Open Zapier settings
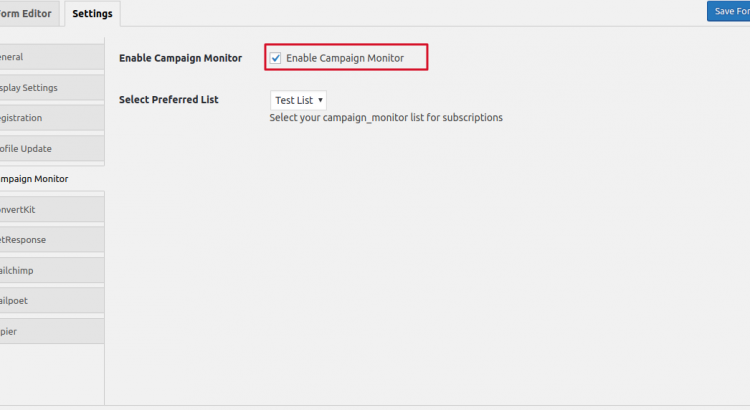Image resolution: width=750 pixels, height=410 pixels. pyautogui.click(x=52, y=331)
